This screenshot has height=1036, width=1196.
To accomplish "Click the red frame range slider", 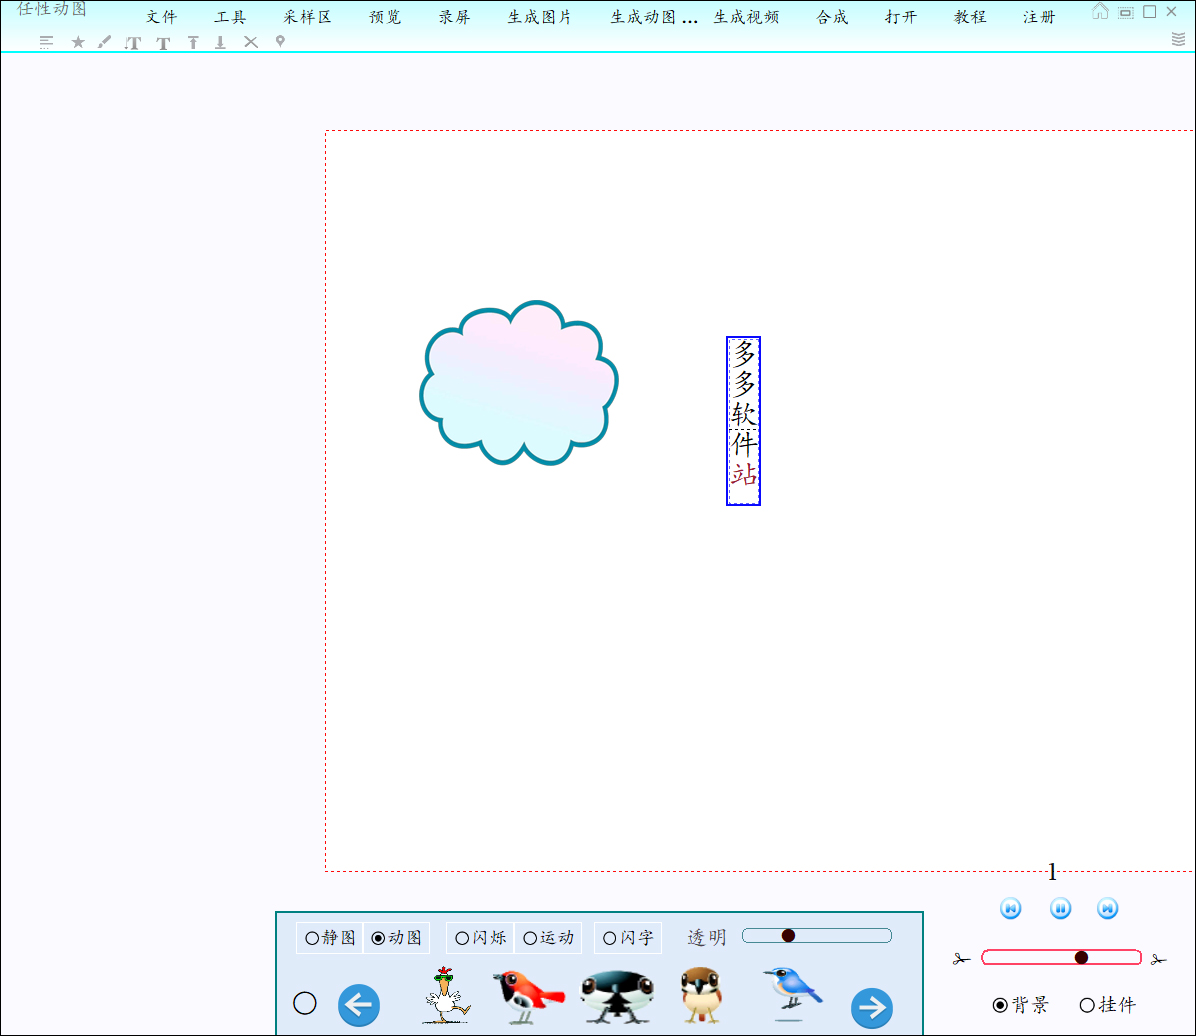I will click(x=1061, y=957).
